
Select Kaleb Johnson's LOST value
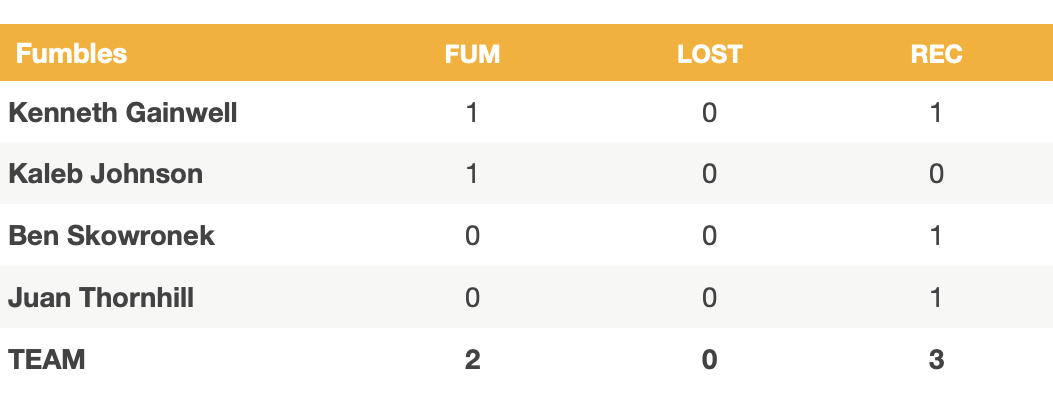tap(709, 174)
